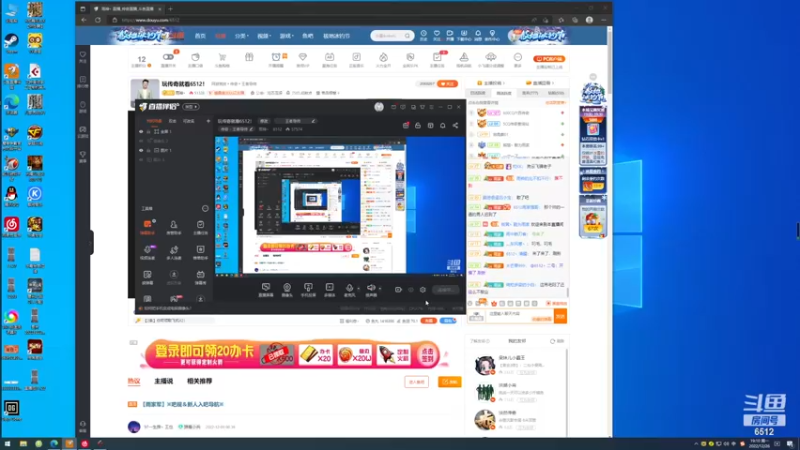The width and height of the screenshot is (800, 450).
Task: Click the heart follow icon in Douyu header
Action: 437,34
